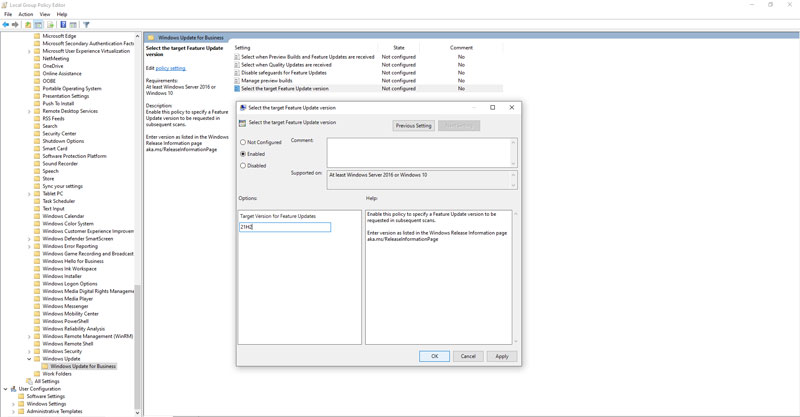Click the OneDrive folder icon in tree
The height and width of the screenshot is (417, 800).
(37, 66)
